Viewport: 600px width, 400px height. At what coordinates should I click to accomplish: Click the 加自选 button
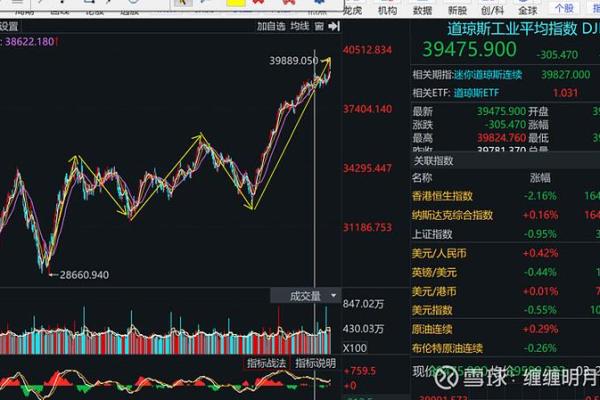271,26
